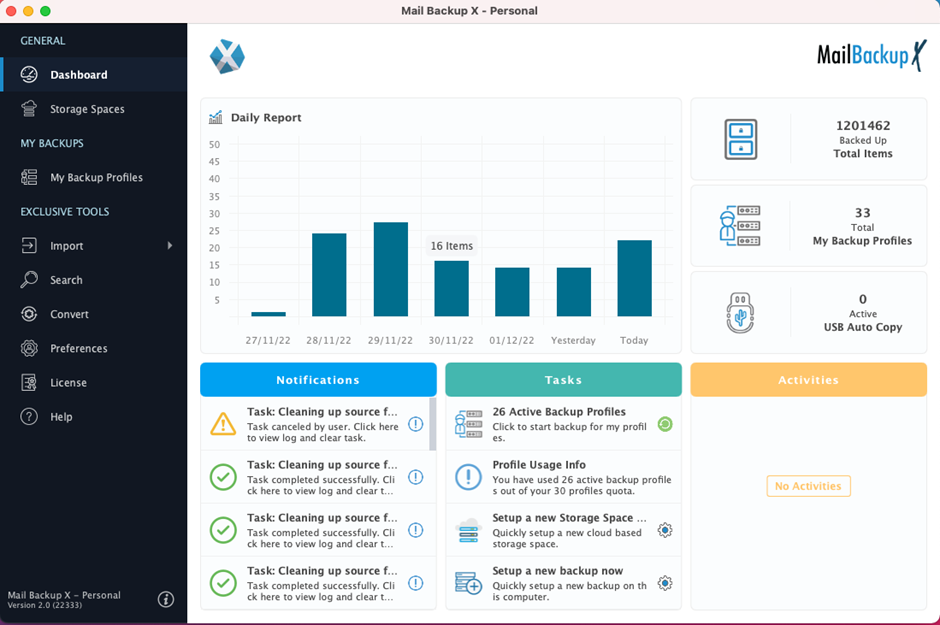The image size is (940, 625).
Task: Click the MailBackup X brand logo
Action: [x=872, y=56]
